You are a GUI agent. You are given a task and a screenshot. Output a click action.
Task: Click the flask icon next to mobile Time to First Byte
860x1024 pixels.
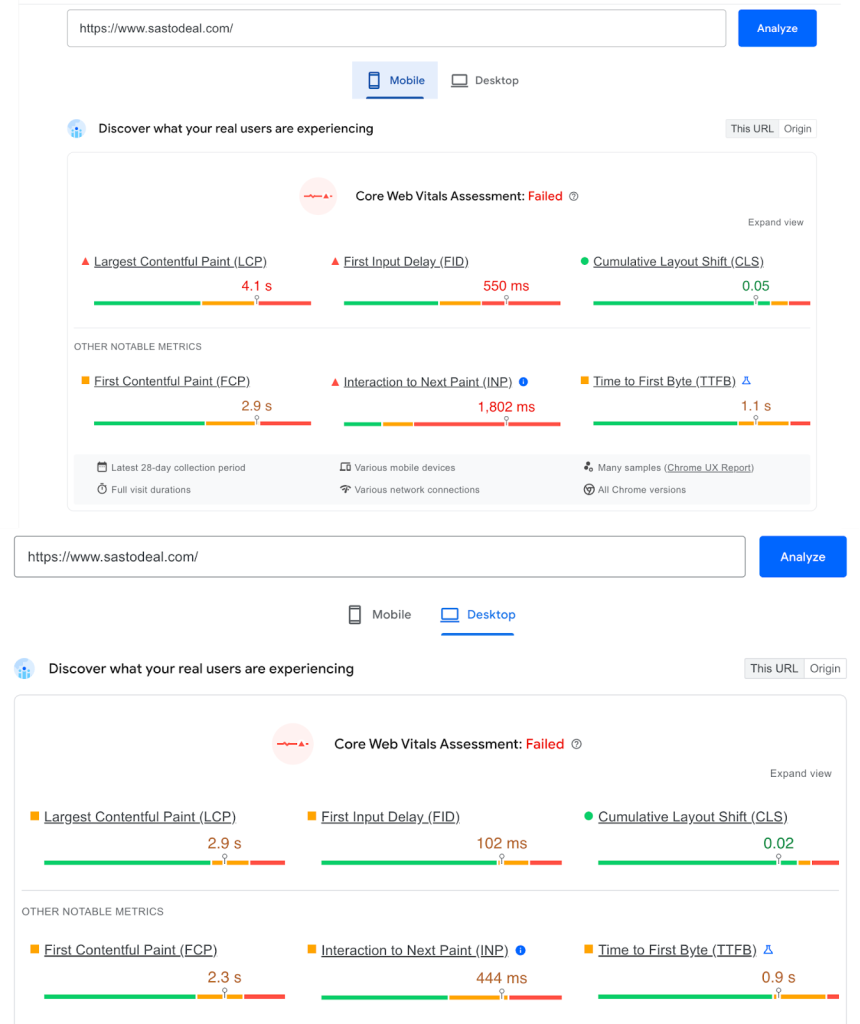pyautogui.click(x=746, y=381)
